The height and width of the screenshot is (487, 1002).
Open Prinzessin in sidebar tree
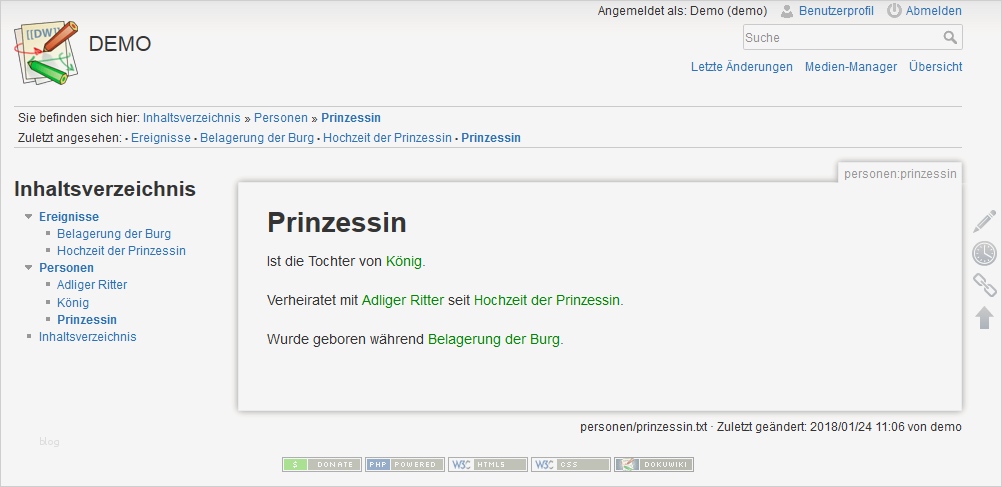coord(87,320)
